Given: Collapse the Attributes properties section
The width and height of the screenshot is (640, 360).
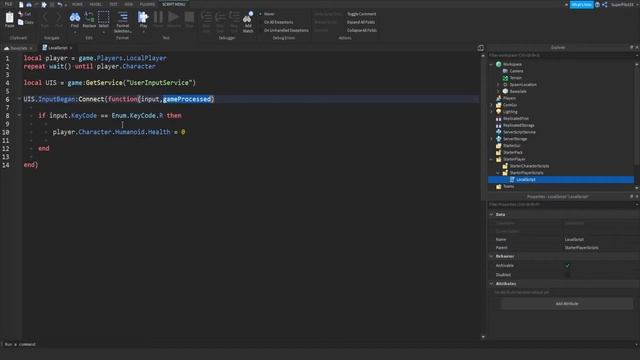Looking at the screenshot, I should 491,284.
